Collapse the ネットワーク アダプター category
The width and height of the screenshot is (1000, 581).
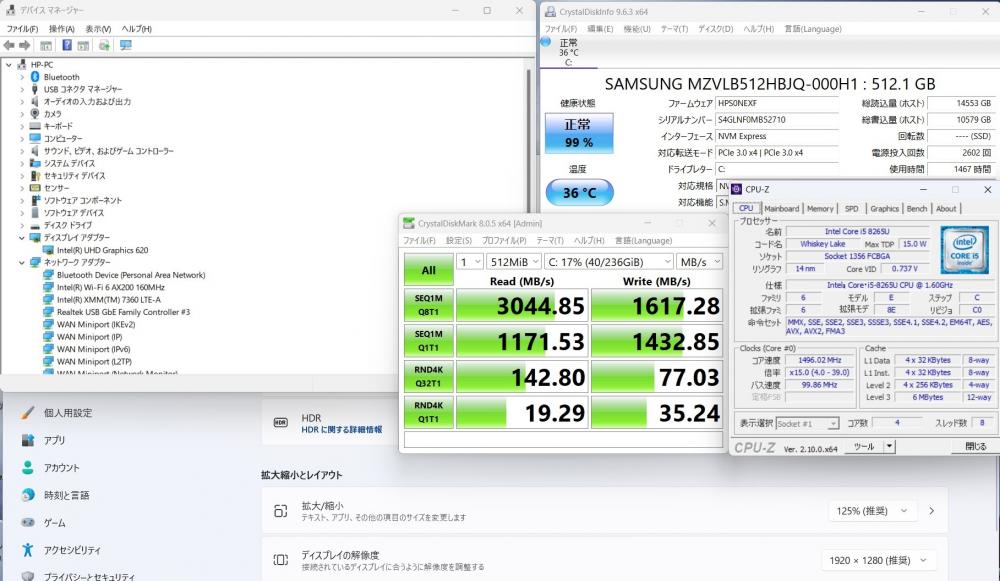[x=22, y=262]
